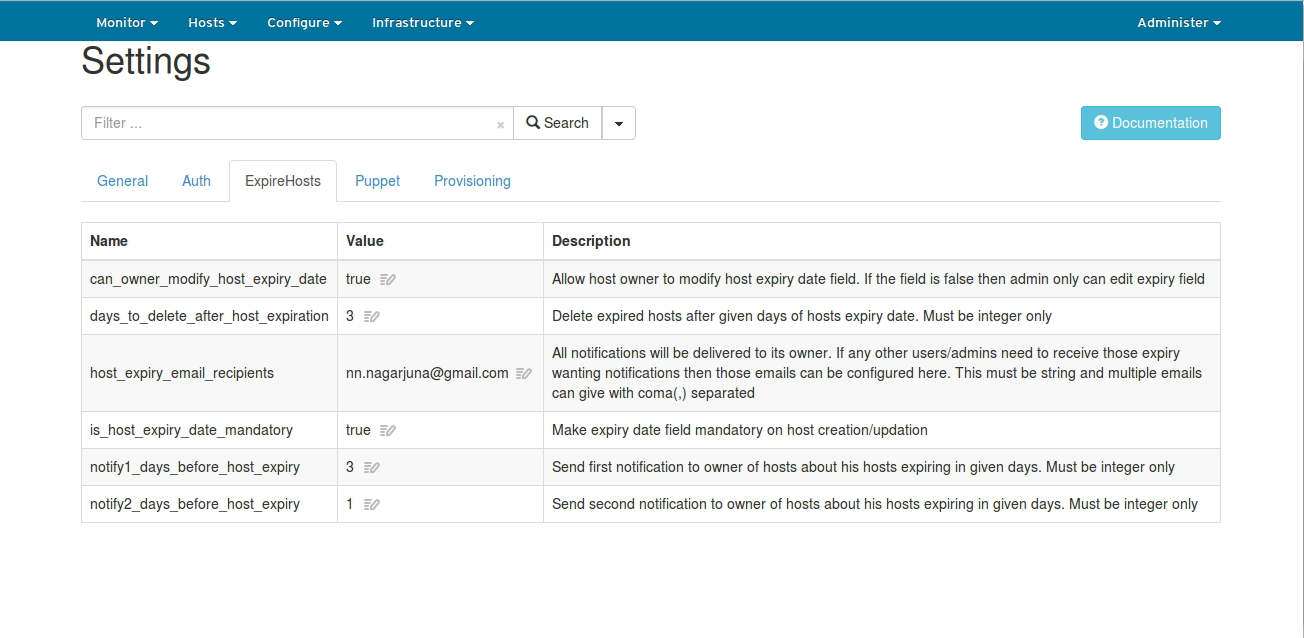
Task: Click the true value of can_owner_modify_host_expiry_date
Action: pyautogui.click(x=358, y=279)
